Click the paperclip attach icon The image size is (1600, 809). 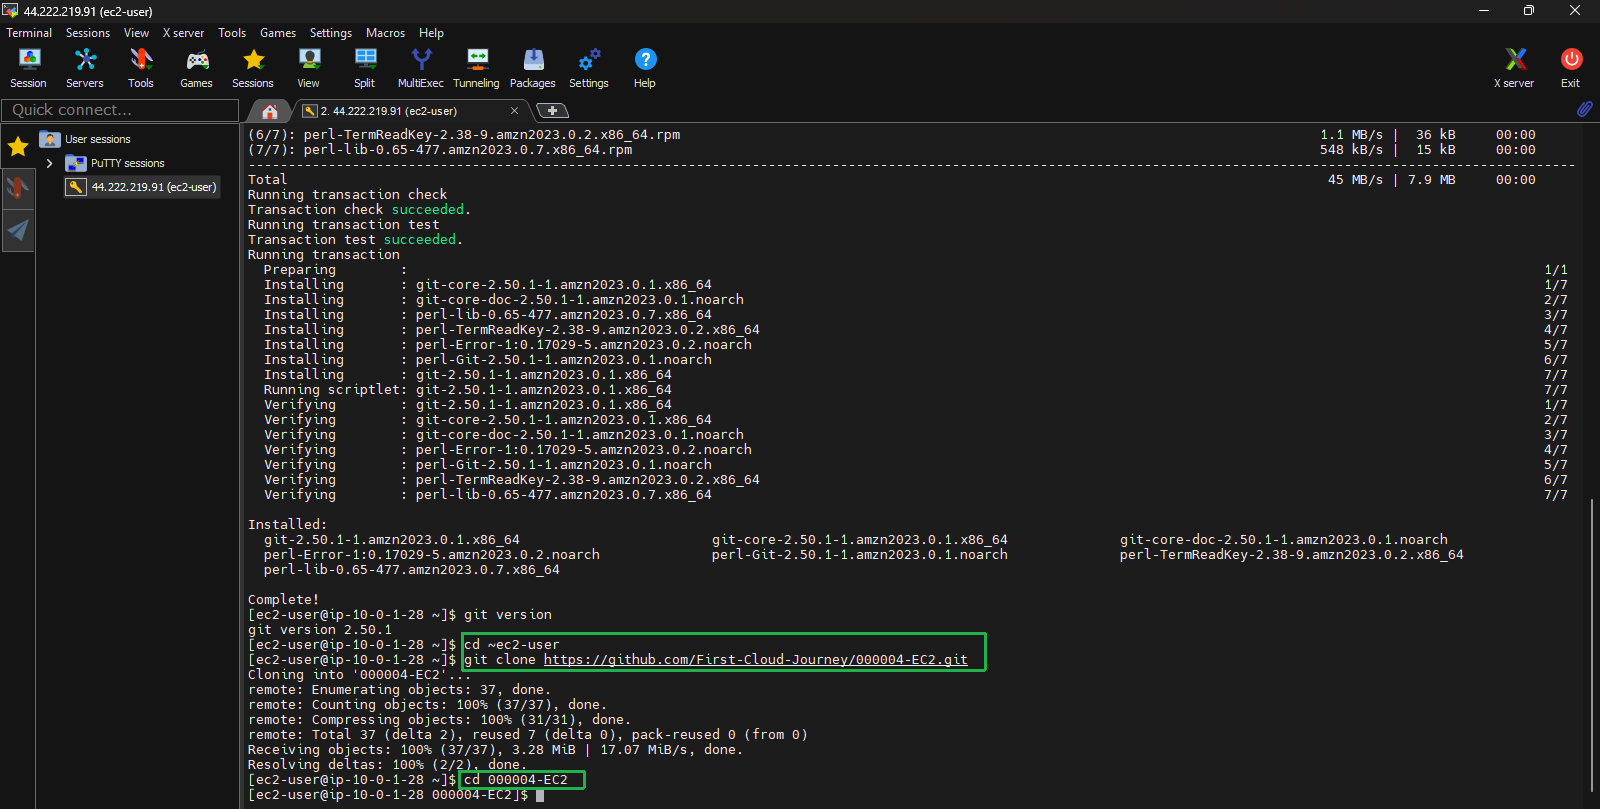[1585, 109]
